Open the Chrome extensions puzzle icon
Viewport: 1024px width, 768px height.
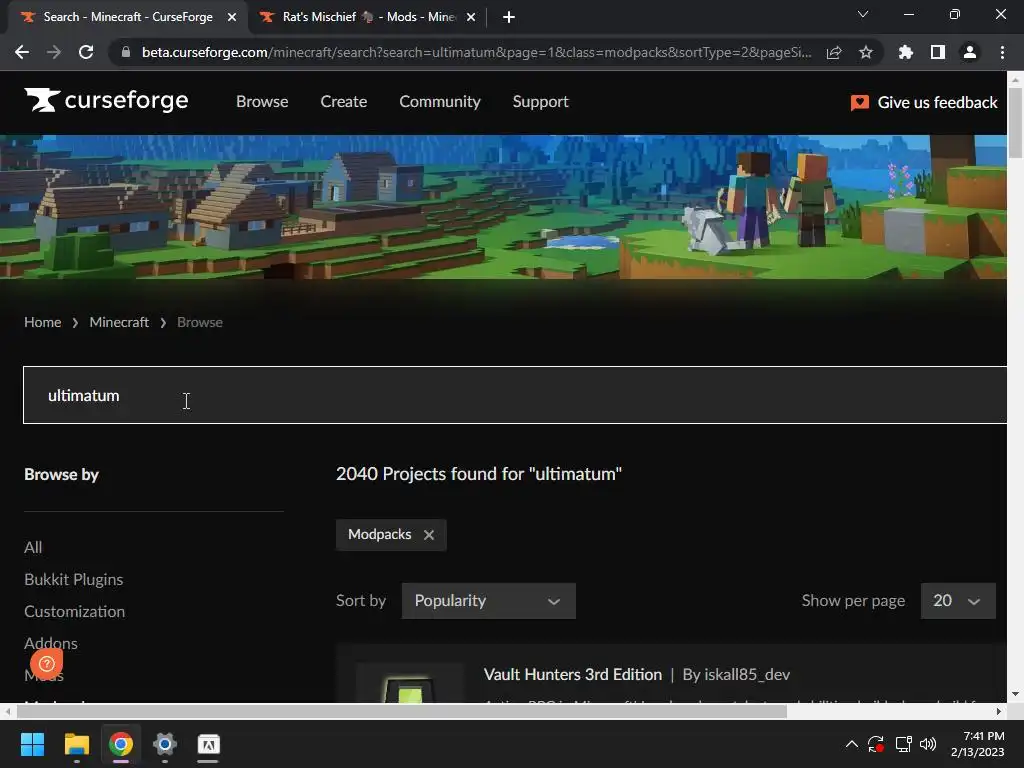pyautogui.click(x=906, y=52)
